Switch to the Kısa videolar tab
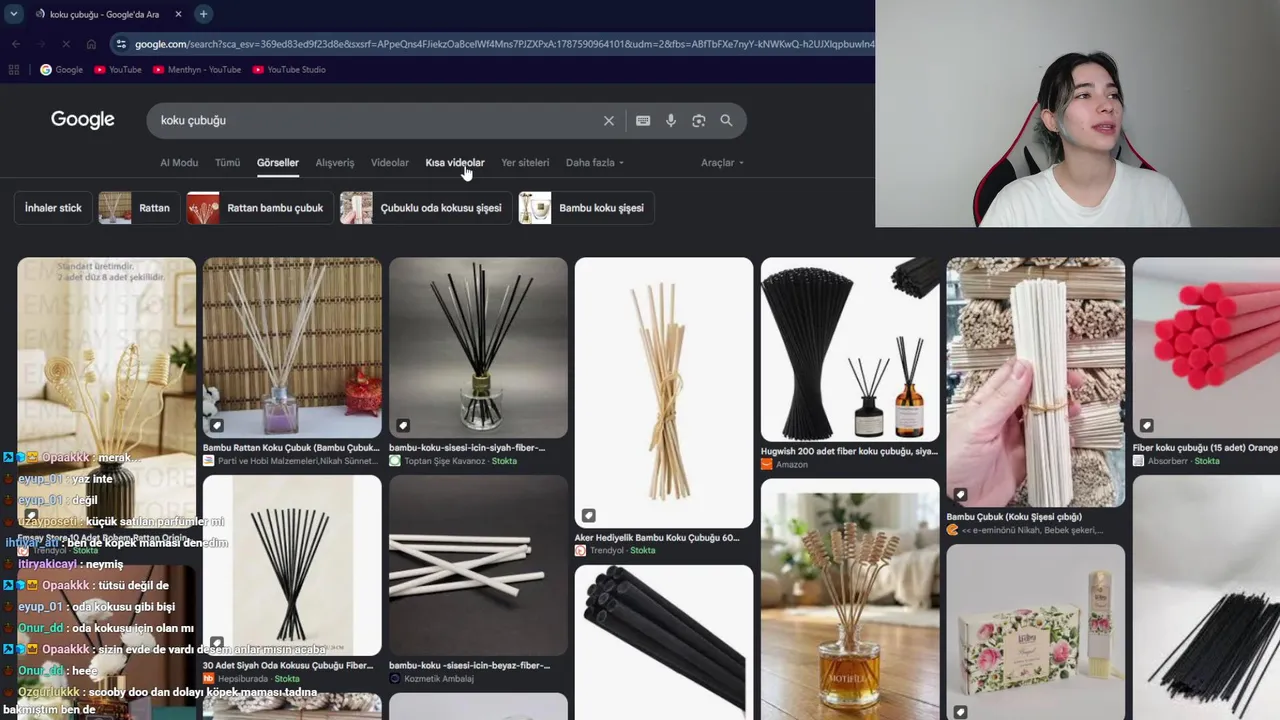The width and height of the screenshot is (1280, 720). tap(455, 163)
